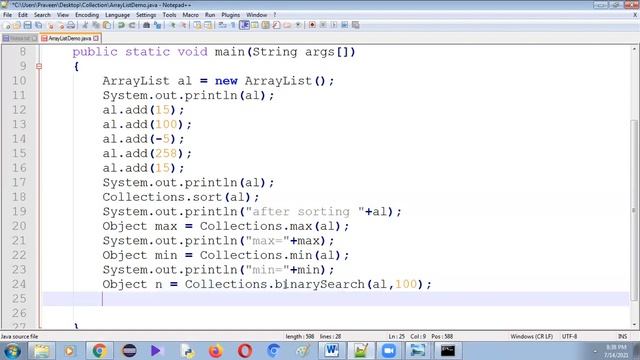Open the Encoding menu

87,15
